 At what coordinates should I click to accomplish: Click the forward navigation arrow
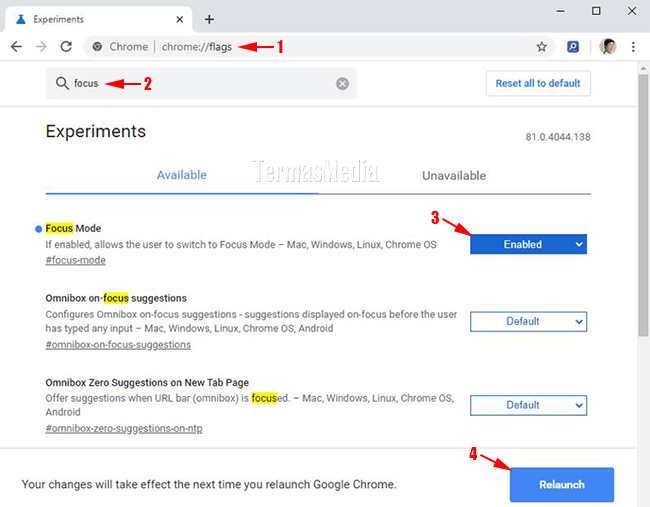click(41, 46)
